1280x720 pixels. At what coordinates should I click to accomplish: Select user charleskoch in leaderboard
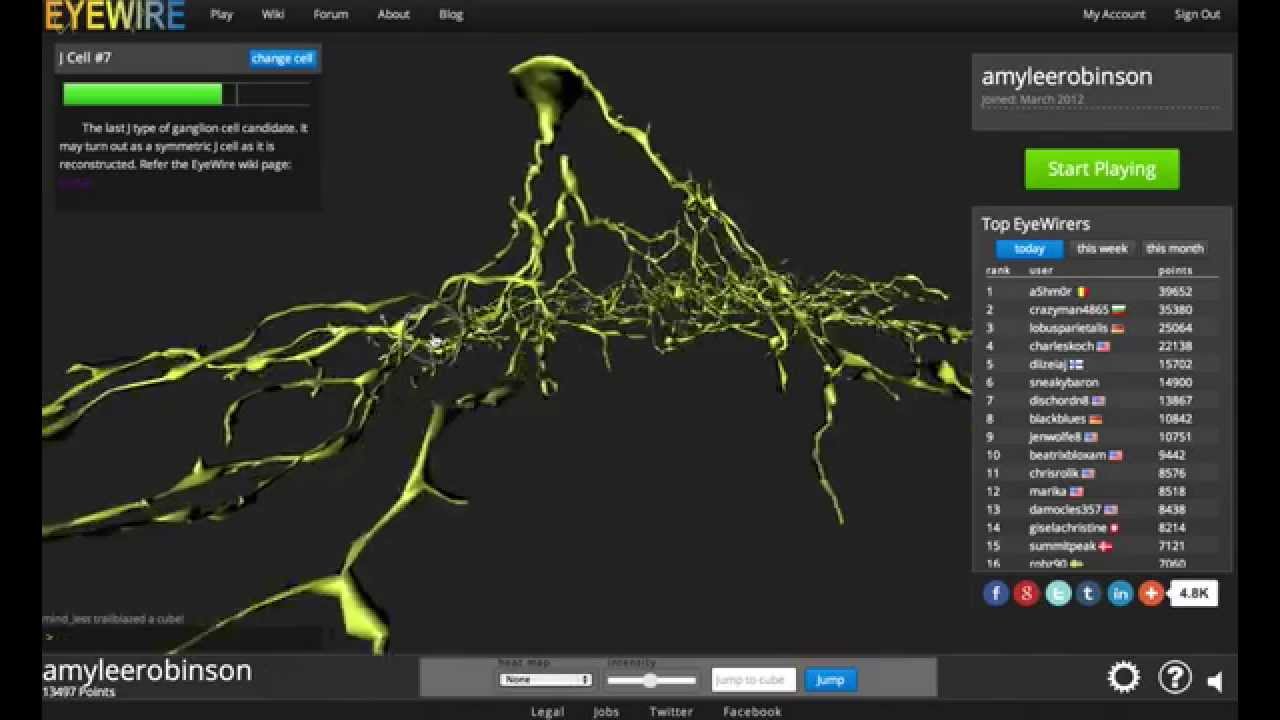(1061, 346)
